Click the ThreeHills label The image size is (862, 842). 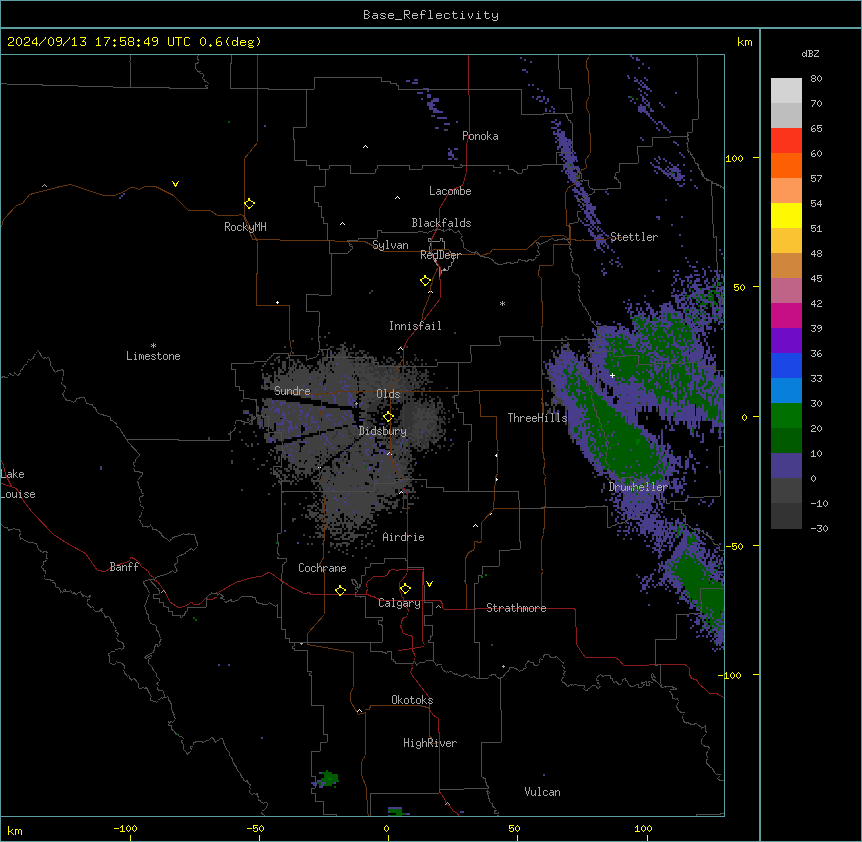click(x=537, y=418)
